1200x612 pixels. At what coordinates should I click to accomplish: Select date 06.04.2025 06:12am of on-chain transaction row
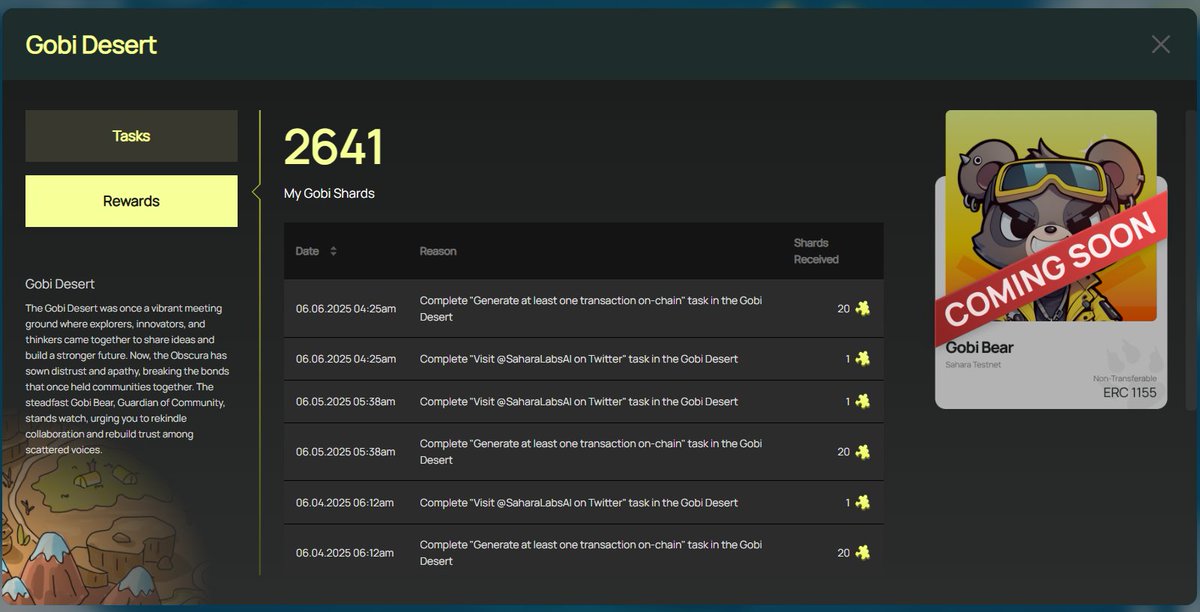[346, 552]
